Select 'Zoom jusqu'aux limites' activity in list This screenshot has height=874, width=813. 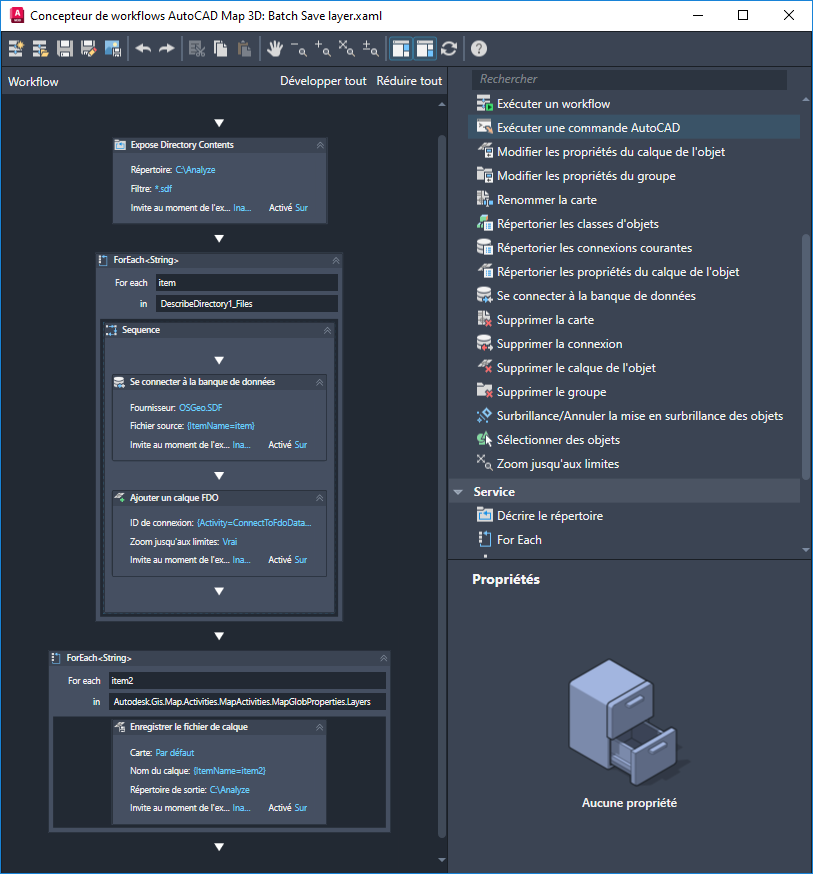coord(547,464)
